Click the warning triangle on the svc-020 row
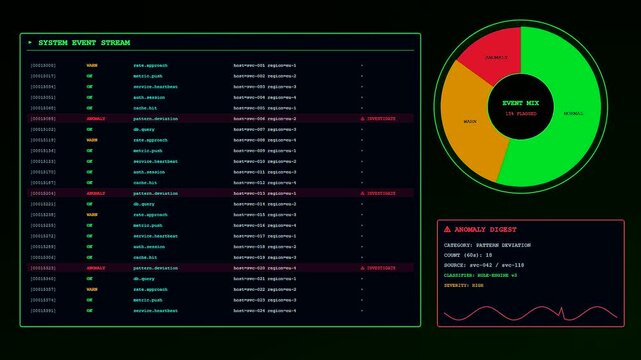641x360 pixels. tap(362, 268)
